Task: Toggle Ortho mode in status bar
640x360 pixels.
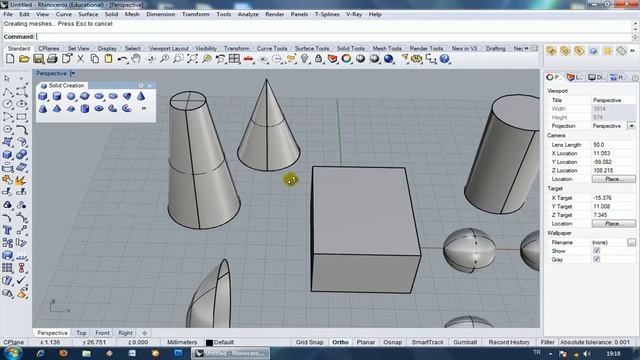Action: click(x=340, y=342)
